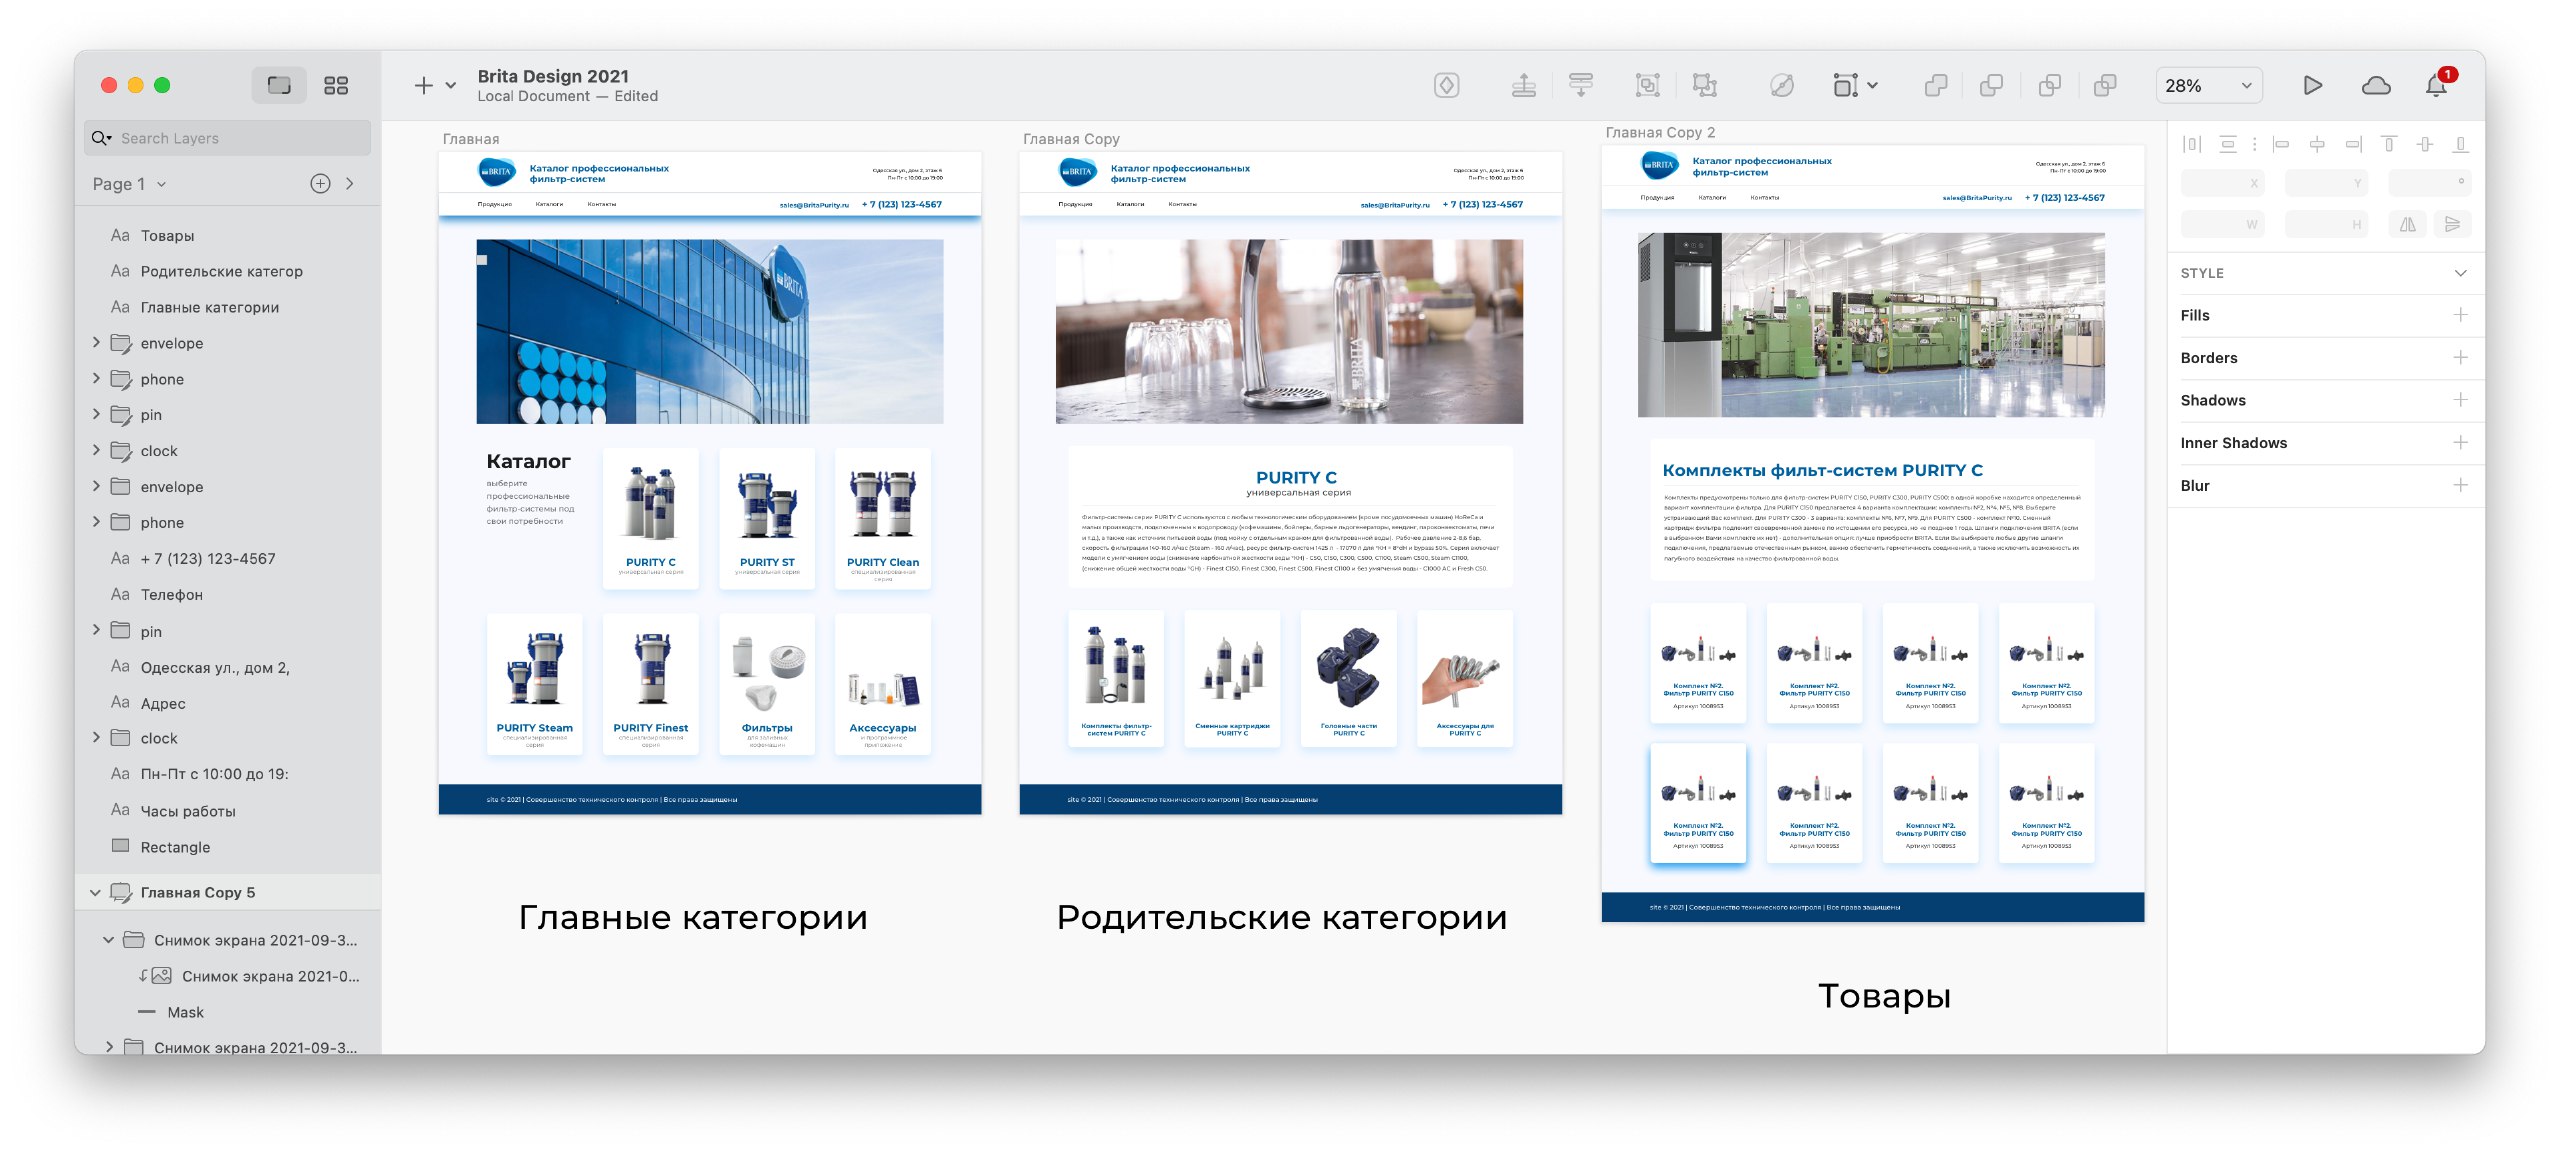
Task: Switch to the layer list view
Action: (x=279, y=85)
